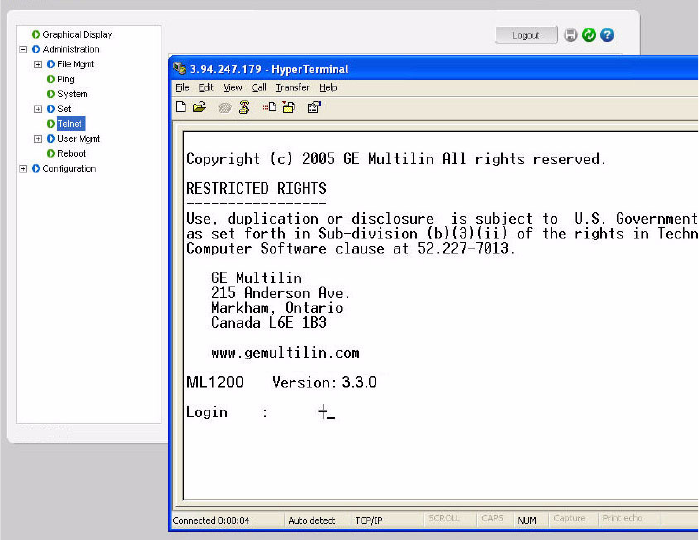Select Graphical Display in the tree
The image size is (699, 540).
coord(77,34)
